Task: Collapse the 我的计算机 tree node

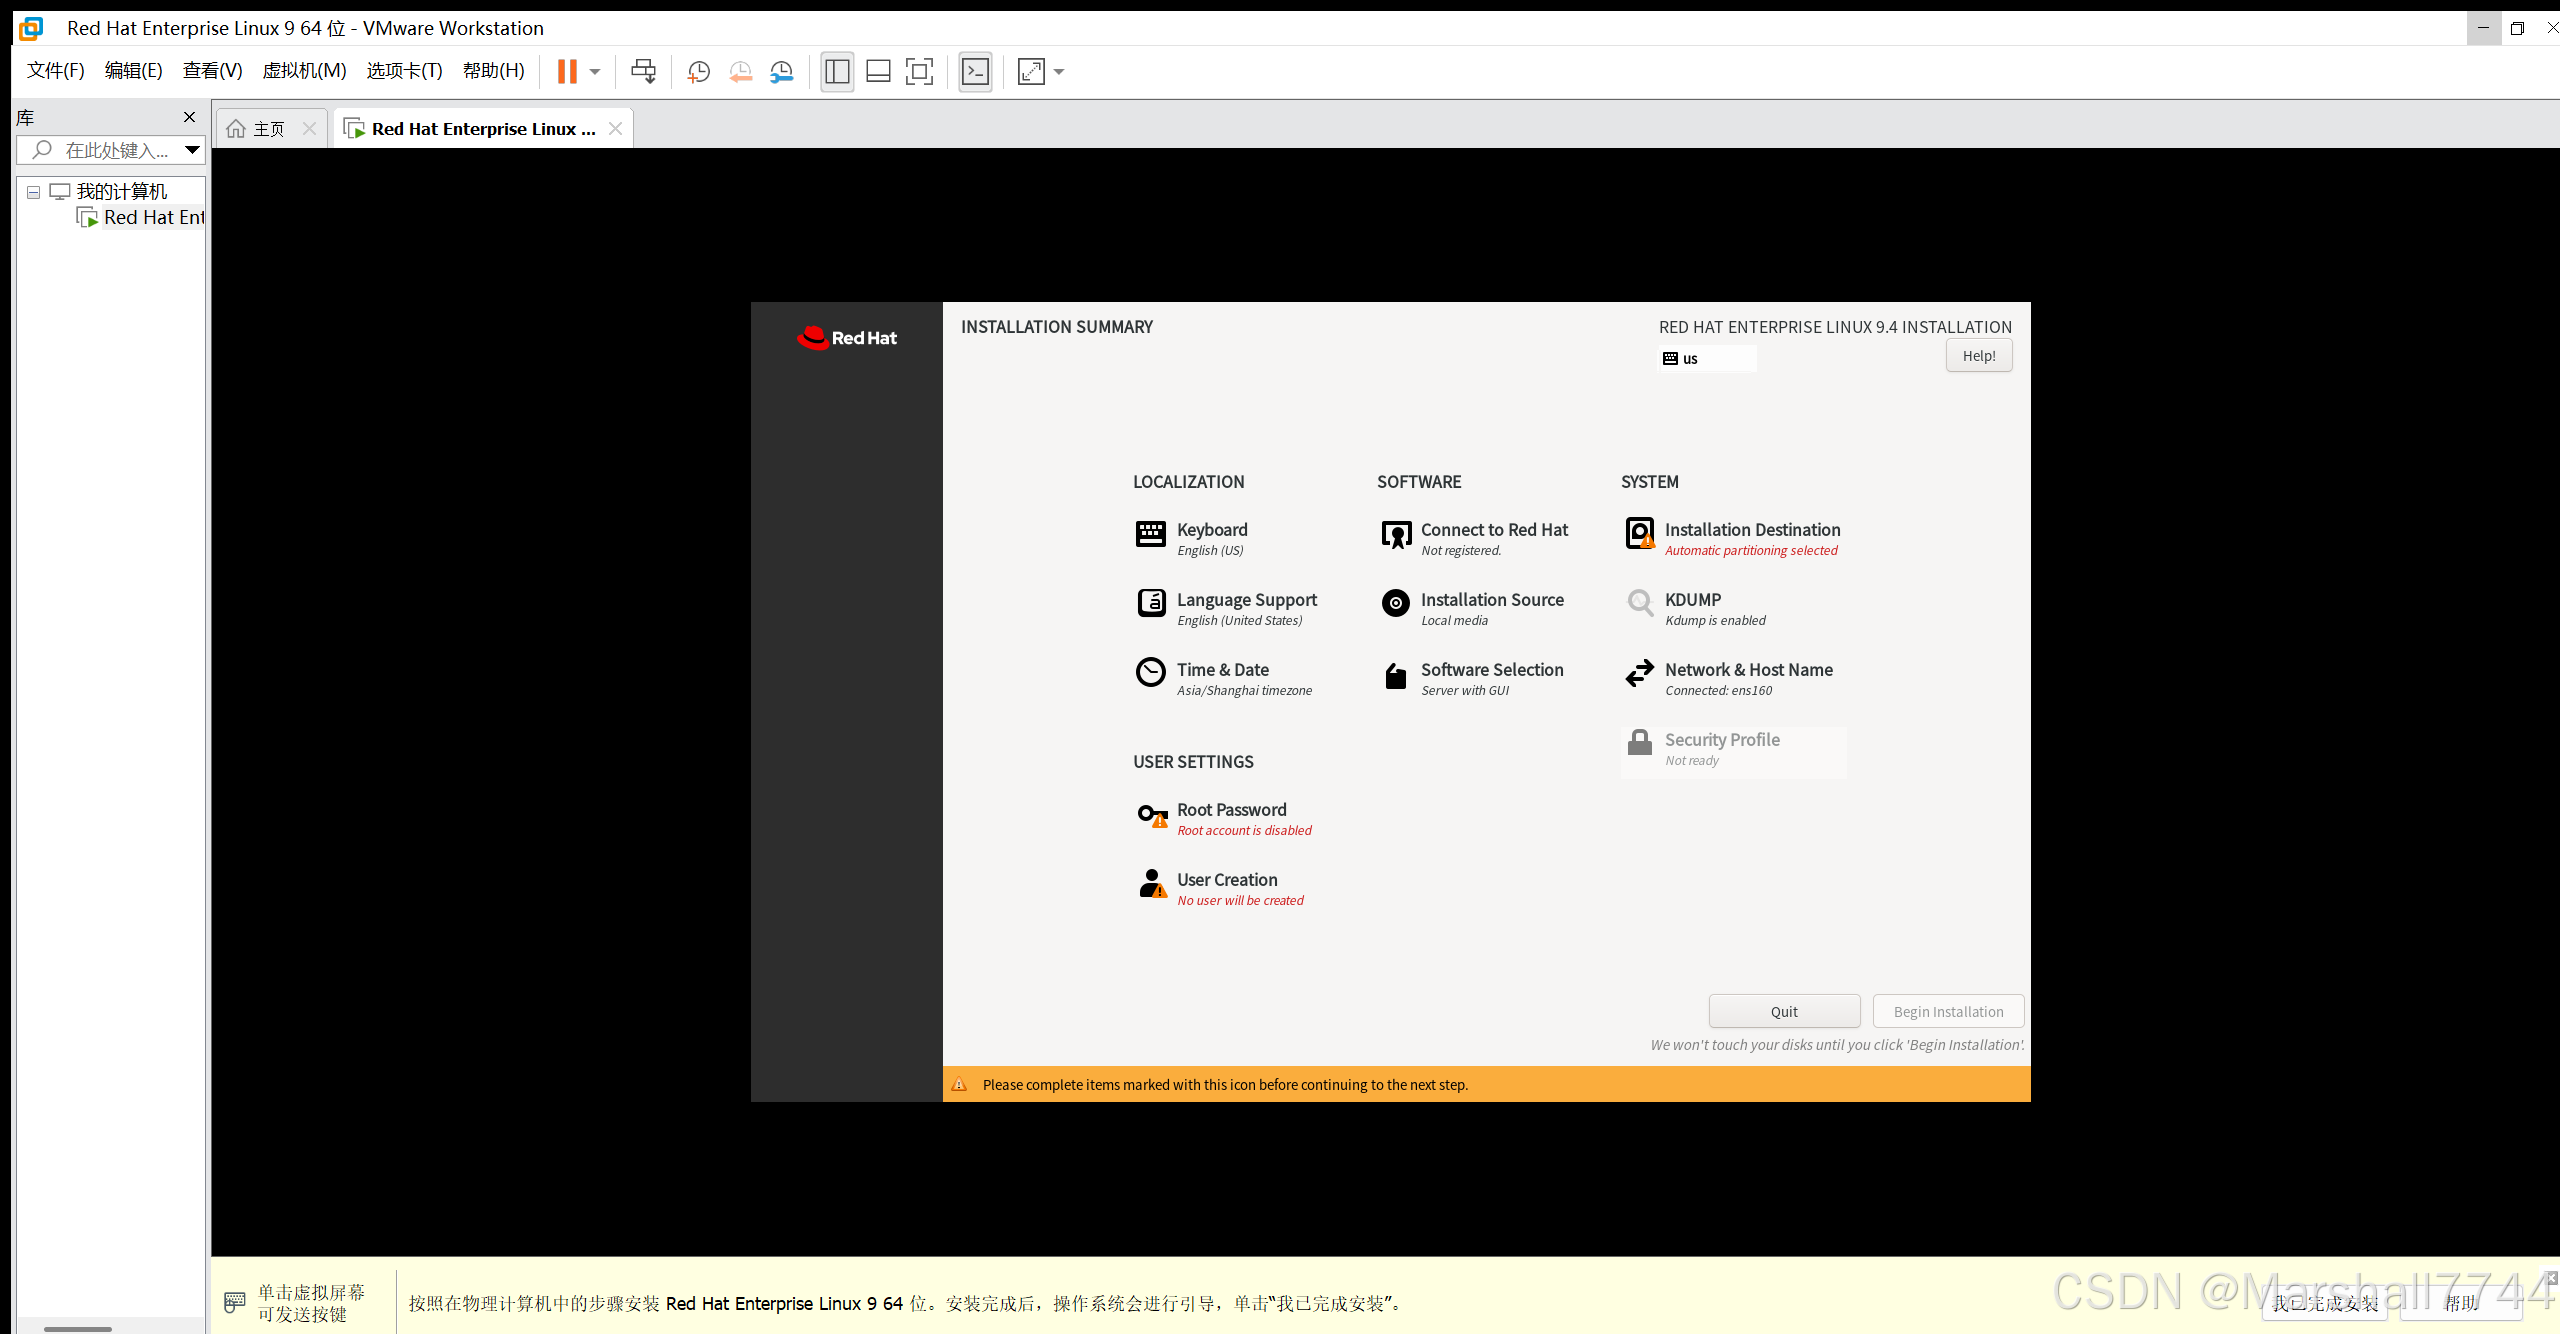Action: (34, 192)
